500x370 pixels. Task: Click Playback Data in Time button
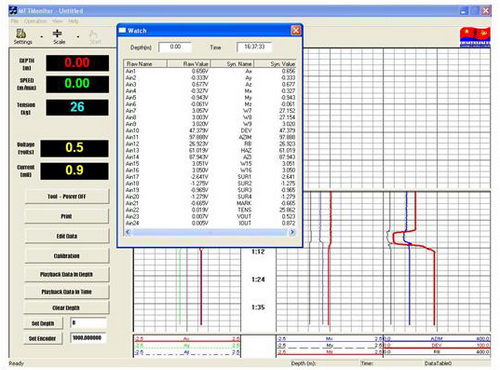tap(67, 292)
